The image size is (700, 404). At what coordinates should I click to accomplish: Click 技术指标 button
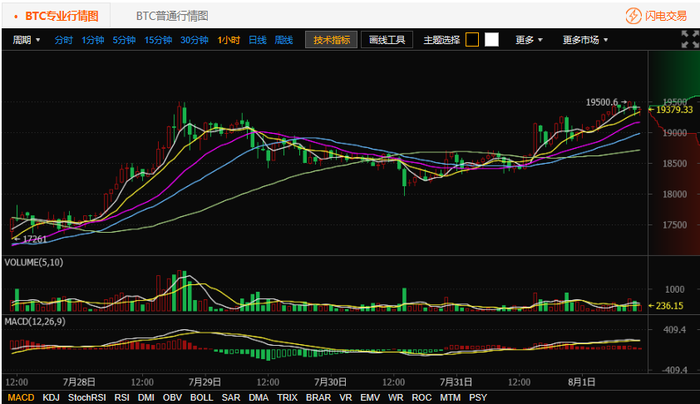pos(331,40)
